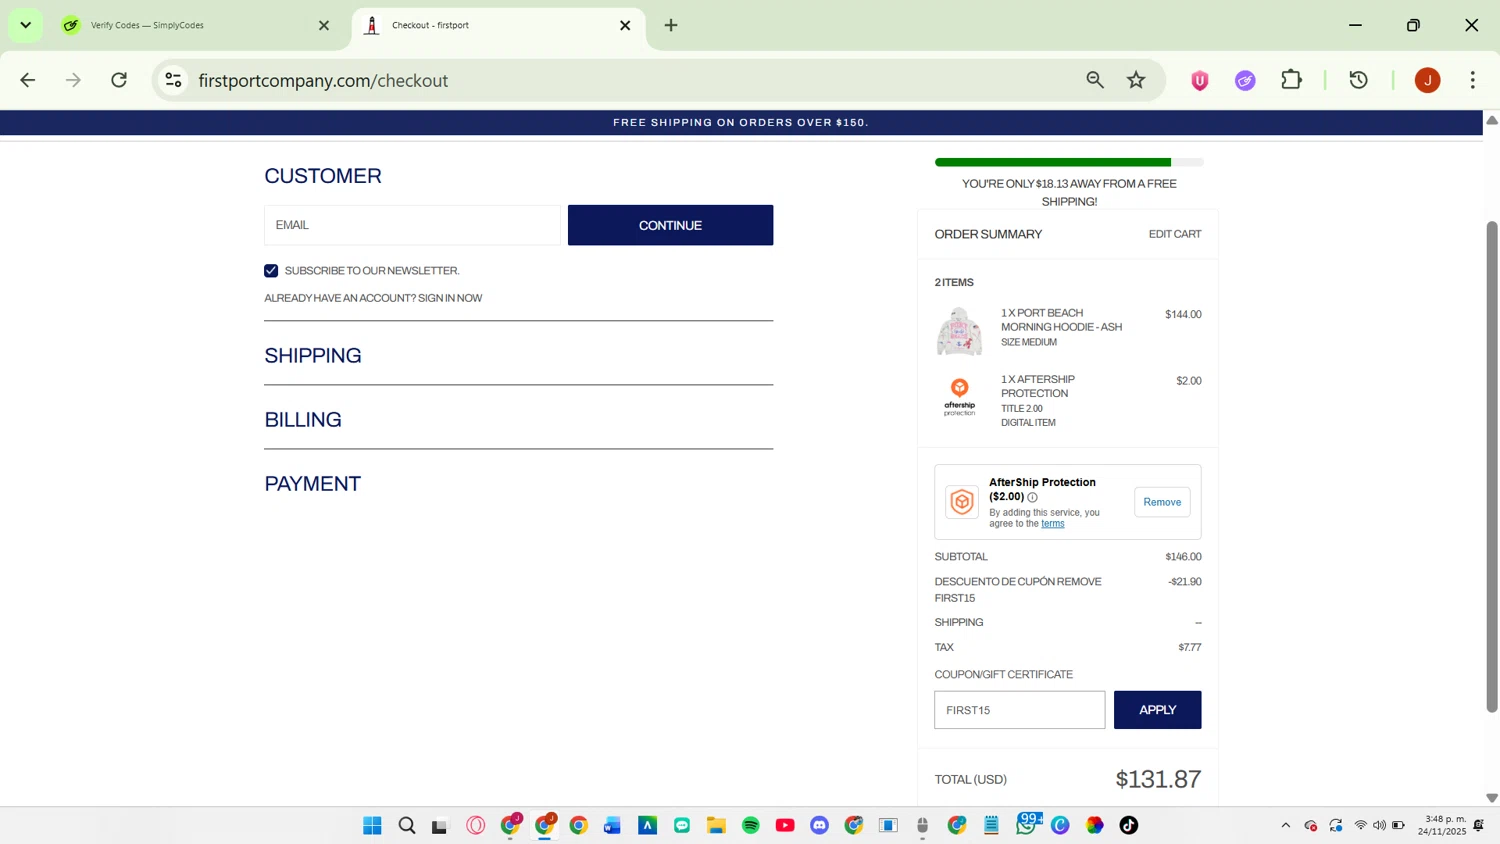Image resolution: width=1500 pixels, height=844 pixels.
Task: Open Opera GX from the taskbar
Action: tap(476, 825)
